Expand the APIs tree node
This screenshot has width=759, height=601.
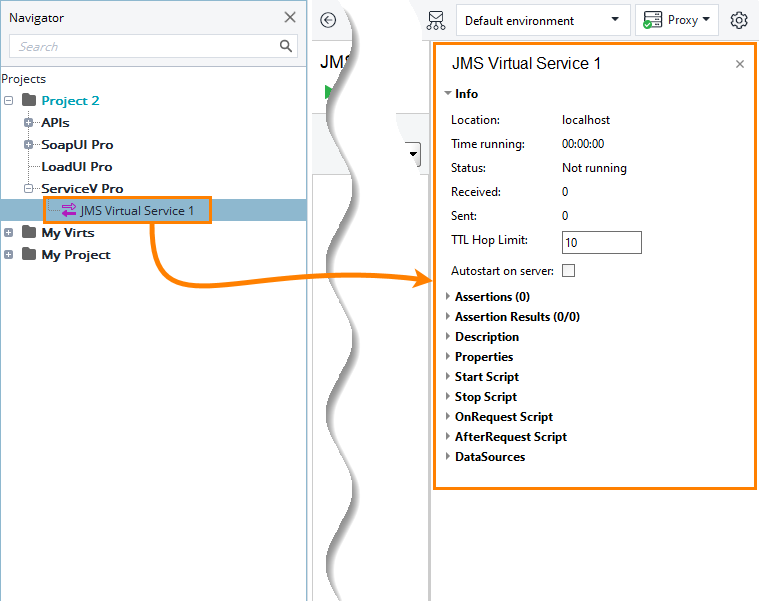(x=29, y=122)
